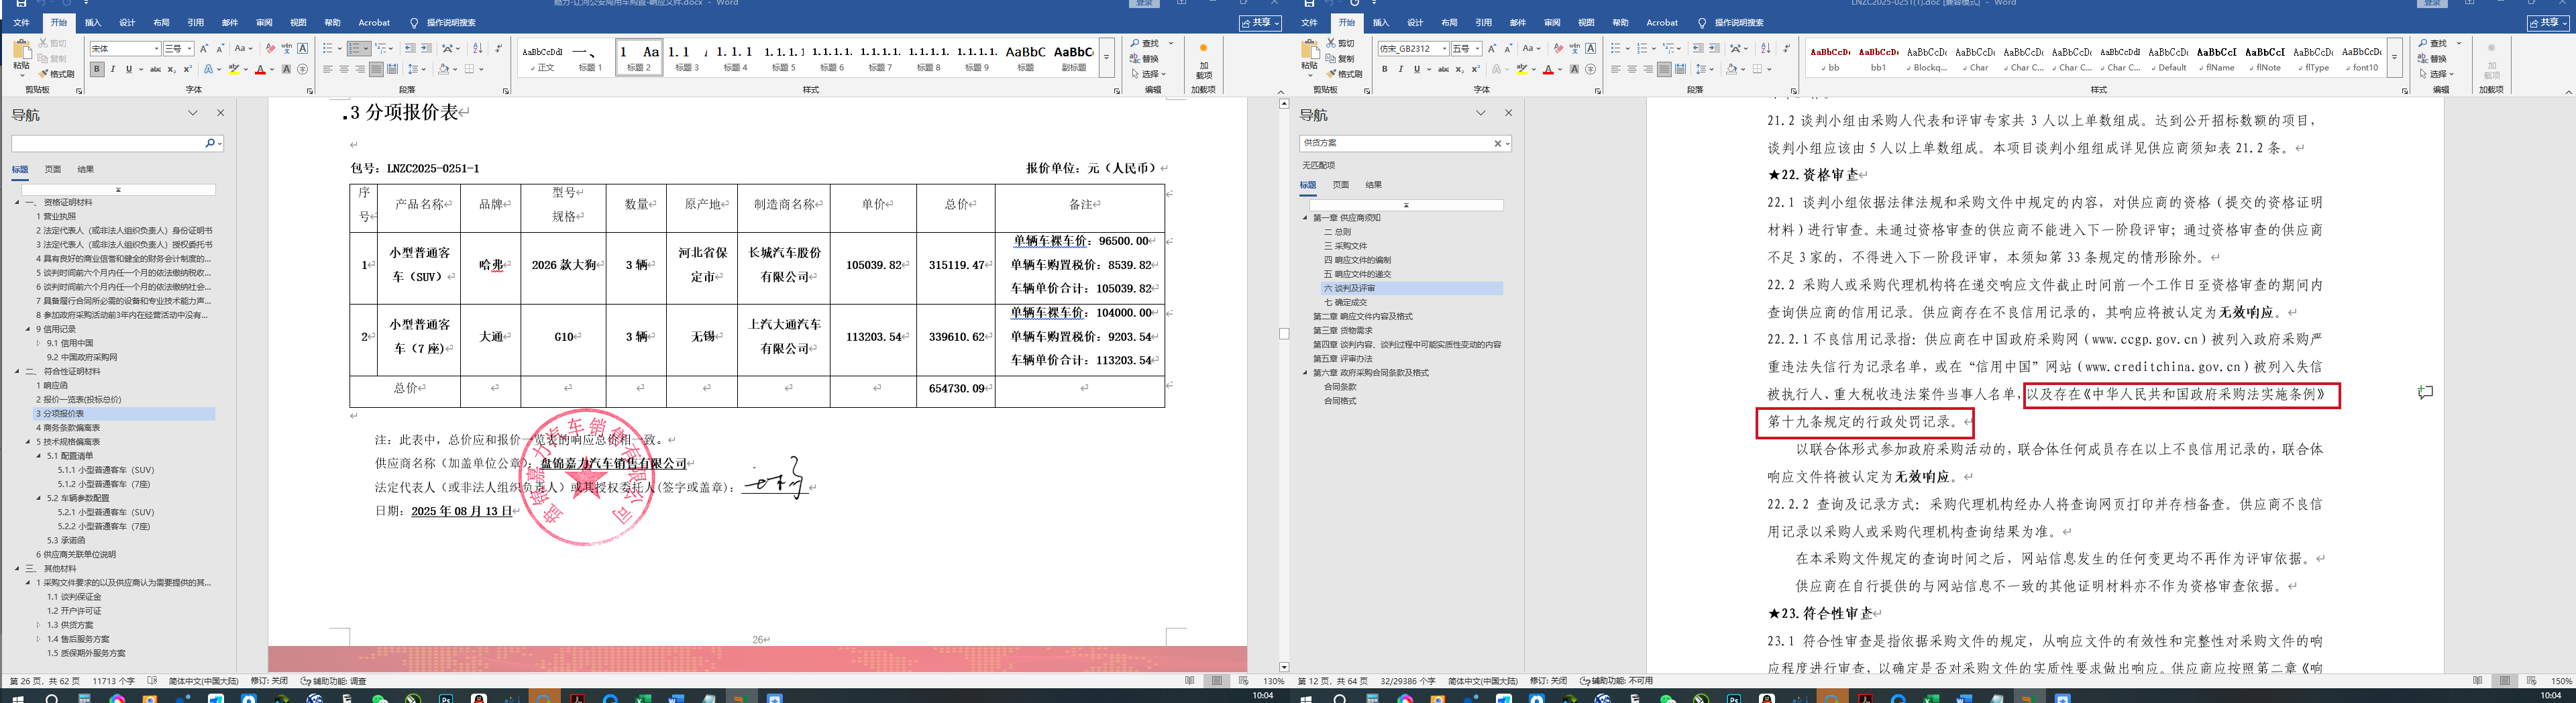The image size is (2576, 703).
Task: Toggle Bold in the right Word window
Action: click(1385, 69)
